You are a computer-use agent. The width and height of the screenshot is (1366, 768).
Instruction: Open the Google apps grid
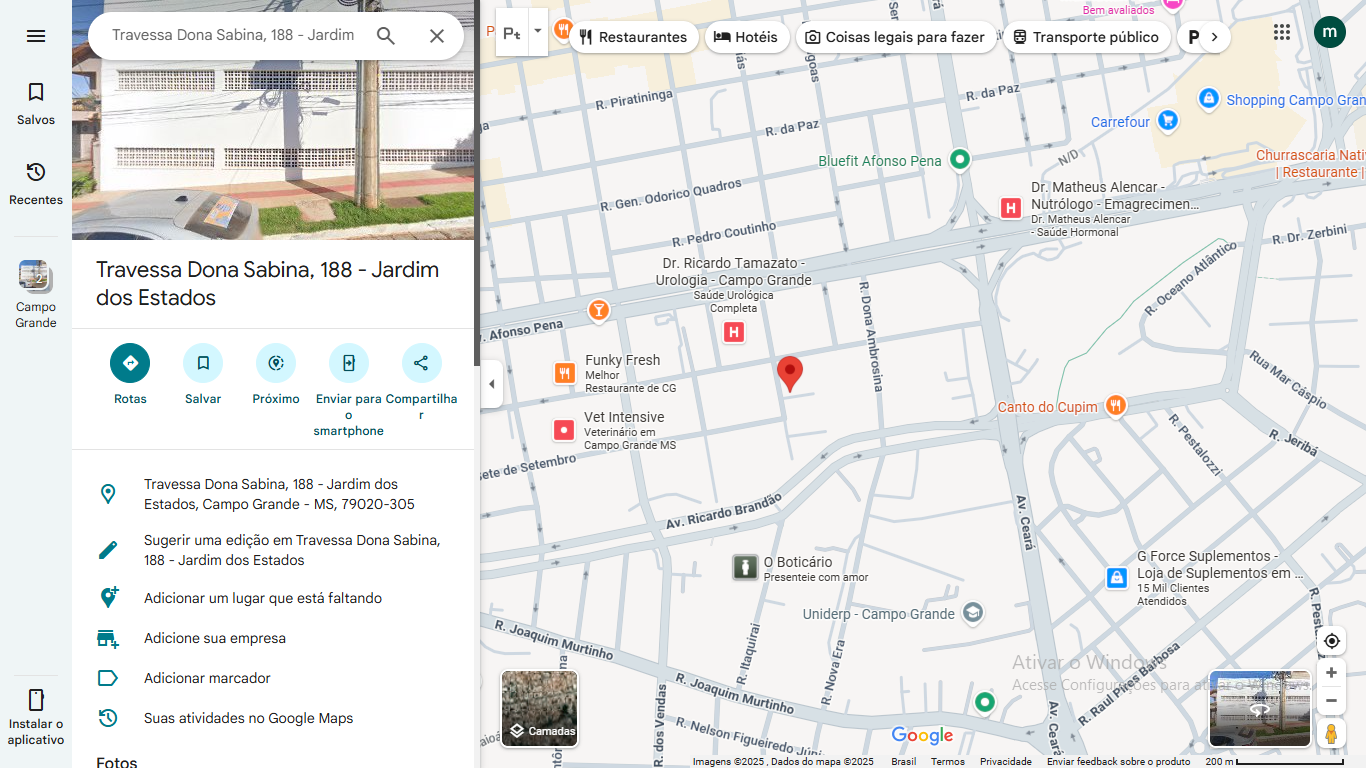pyautogui.click(x=1282, y=32)
